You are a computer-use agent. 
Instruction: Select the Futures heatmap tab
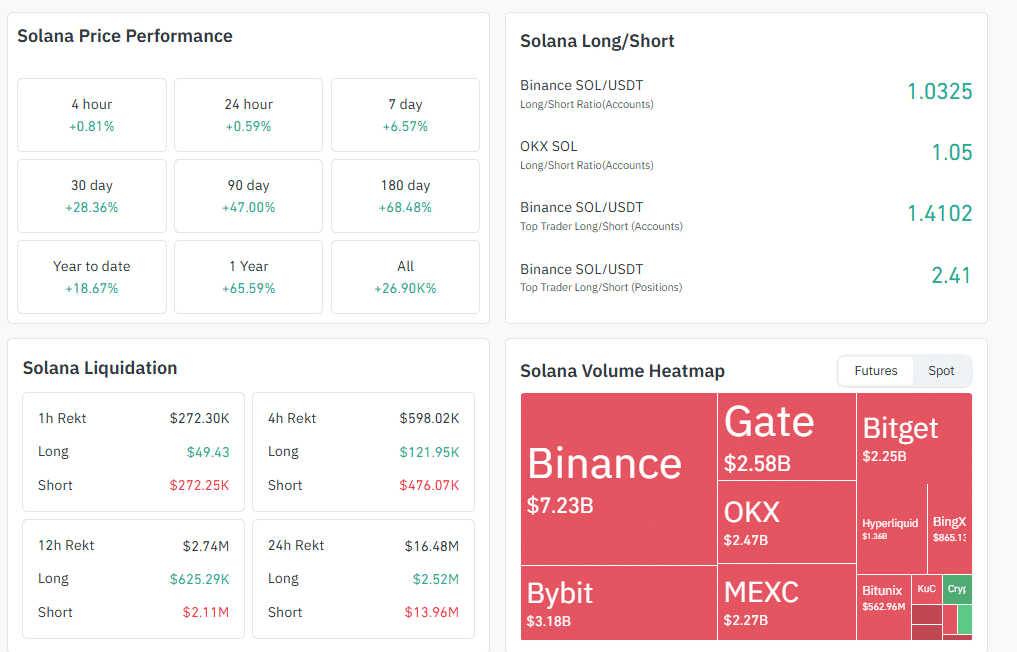coord(876,370)
